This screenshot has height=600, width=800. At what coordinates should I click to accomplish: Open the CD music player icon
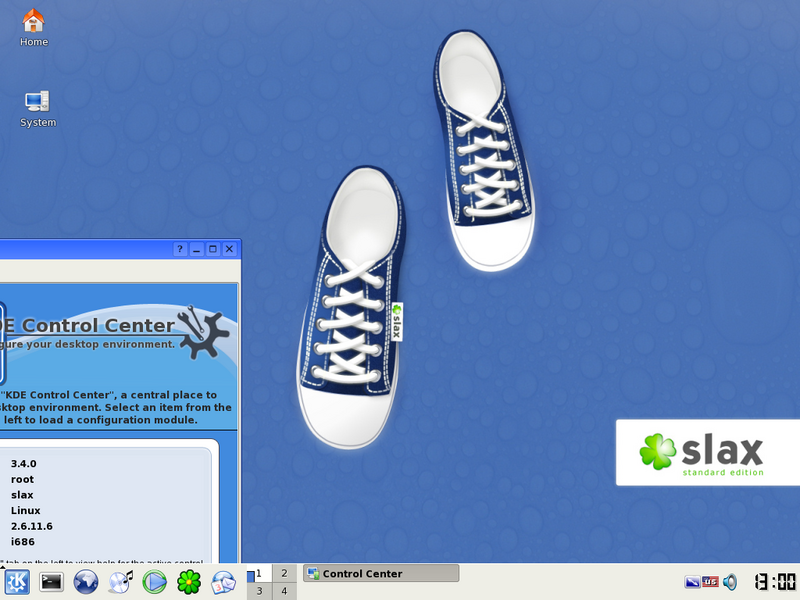pyautogui.click(x=120, y=582)
